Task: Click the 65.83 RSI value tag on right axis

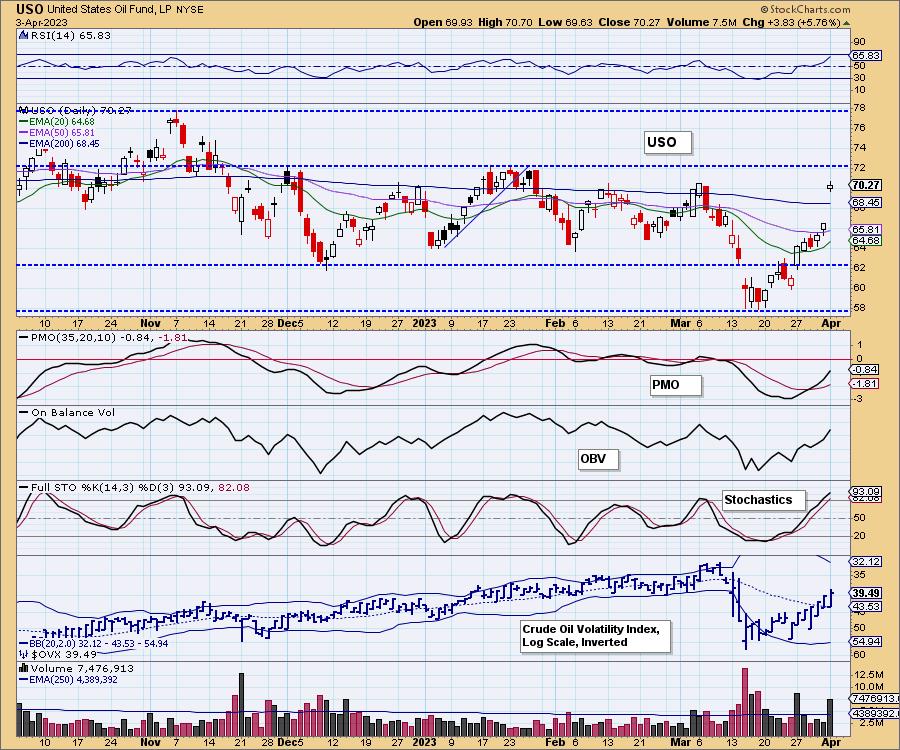Action: pyautogui.click(x=866, y=55)
